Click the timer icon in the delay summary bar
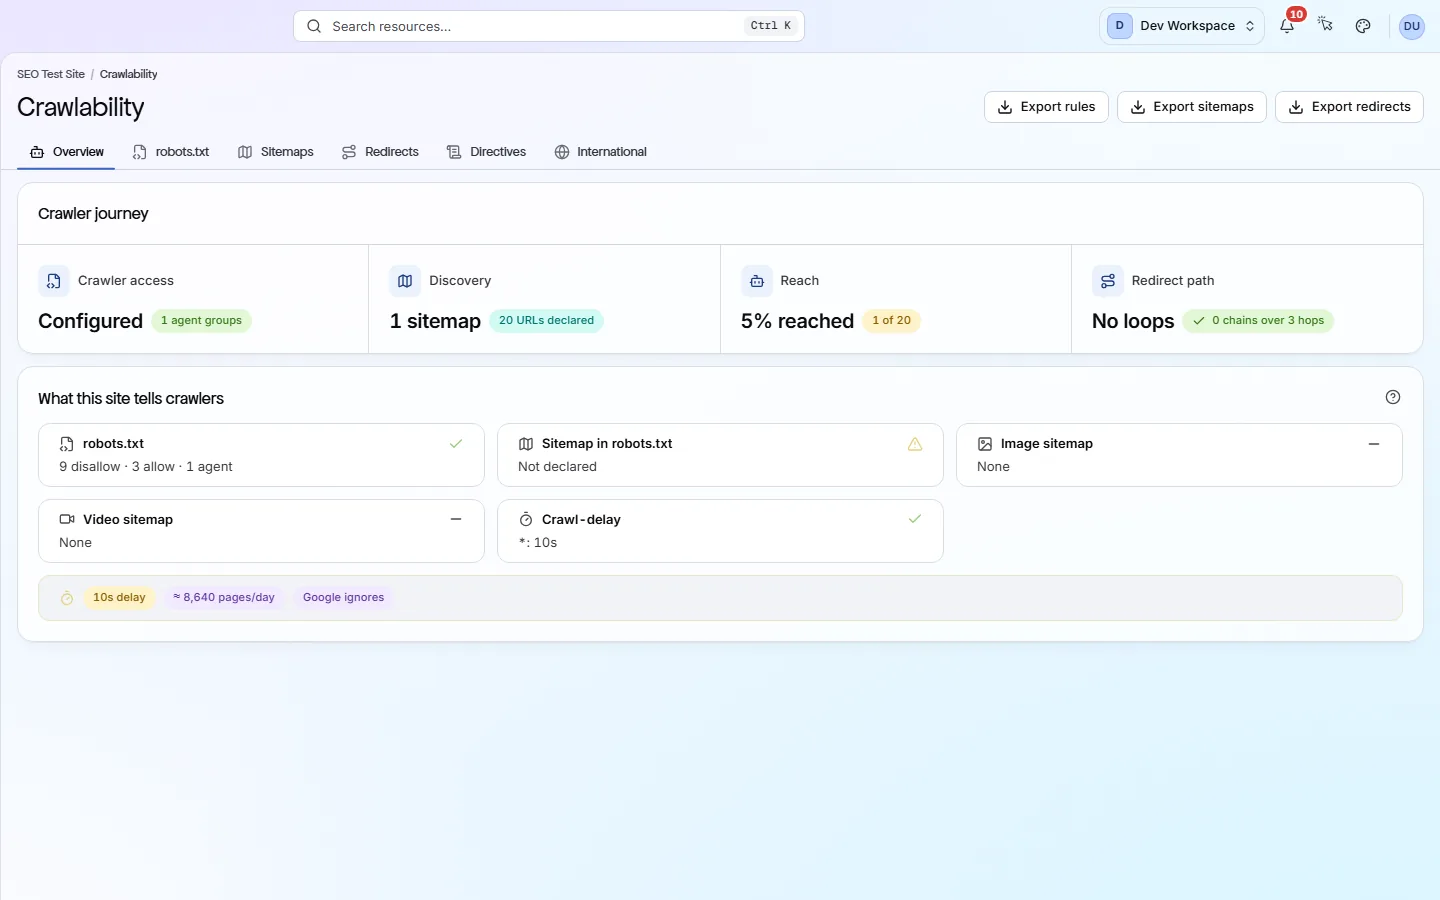Image resolution: width=1440 pixels, height=900 pixels. point(67,598)
